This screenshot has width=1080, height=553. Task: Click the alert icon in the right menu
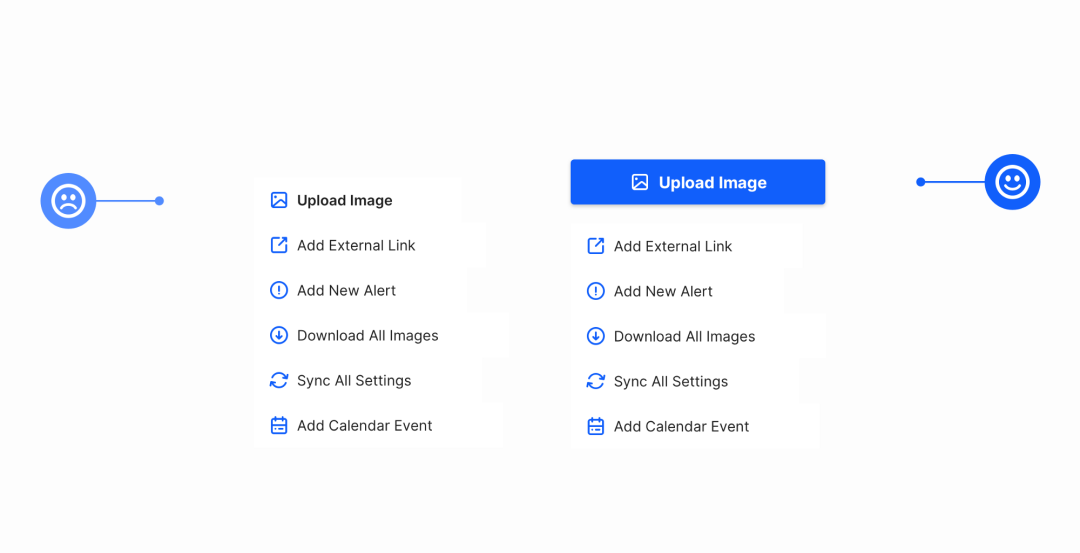pyautogui.click(x=596, y=291)
